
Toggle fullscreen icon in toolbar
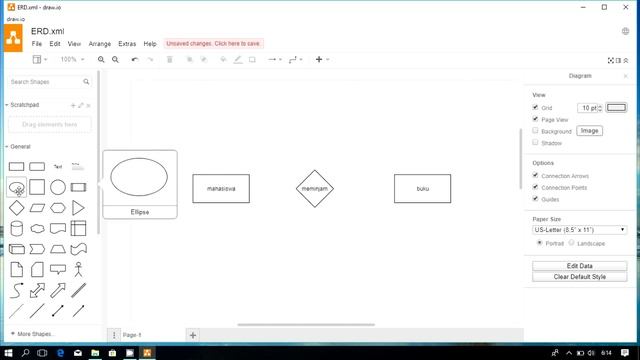[611, 60]
